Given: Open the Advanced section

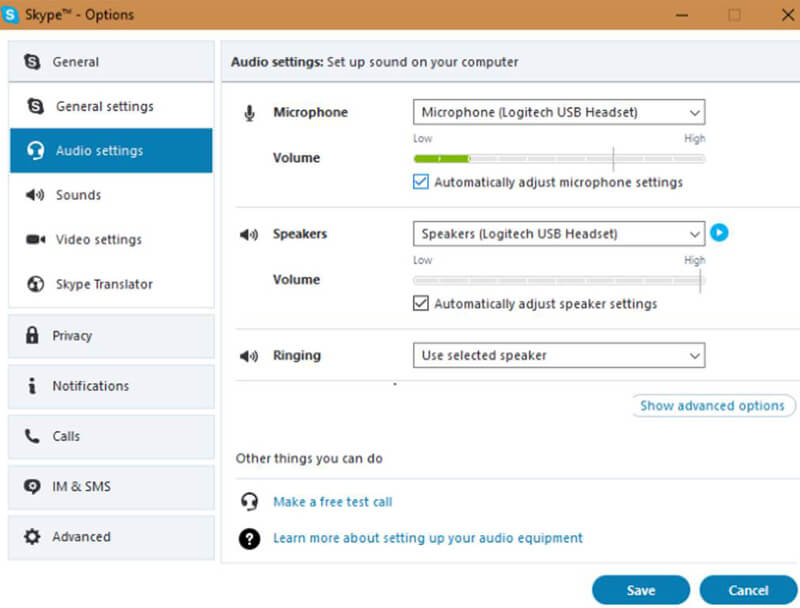Looking at the screenshot, I should (x=111, y=537).
